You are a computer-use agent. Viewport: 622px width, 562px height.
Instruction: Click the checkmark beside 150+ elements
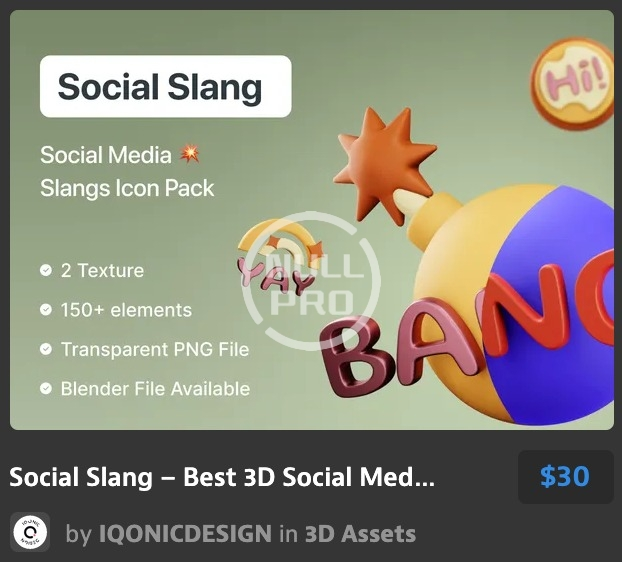46,309
